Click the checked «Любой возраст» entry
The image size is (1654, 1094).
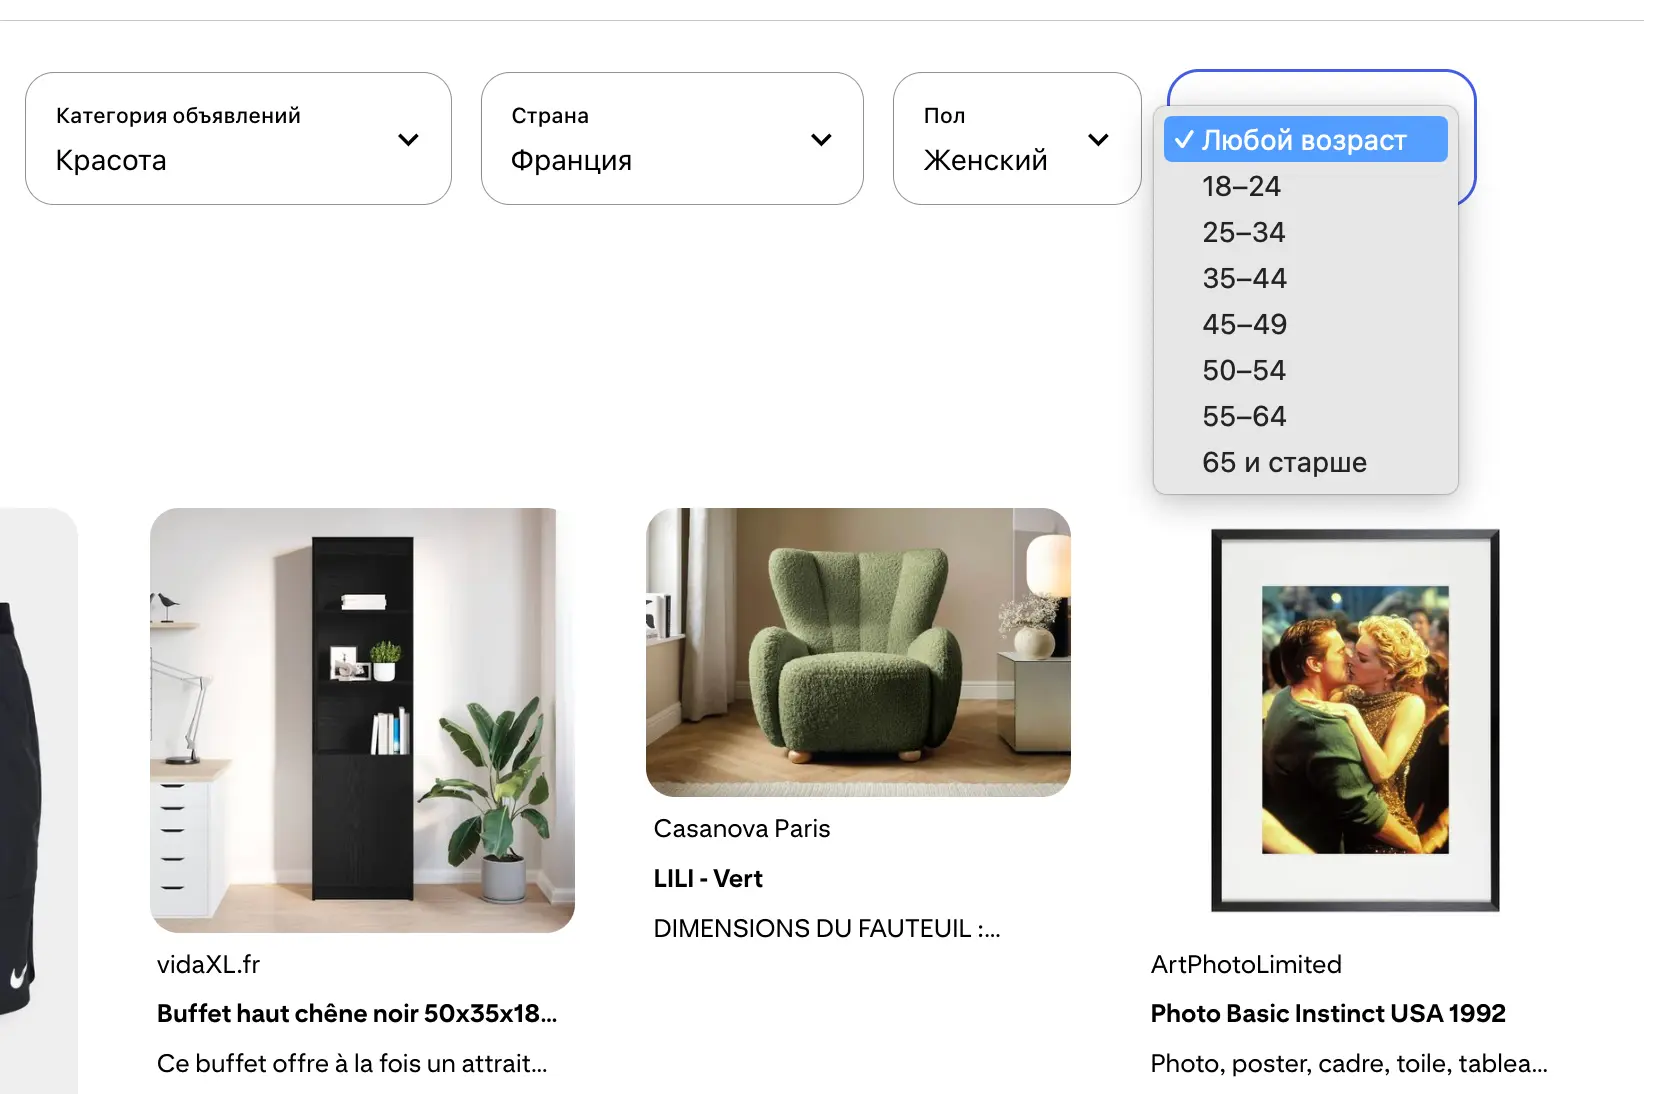click(x=1303, y=139)
